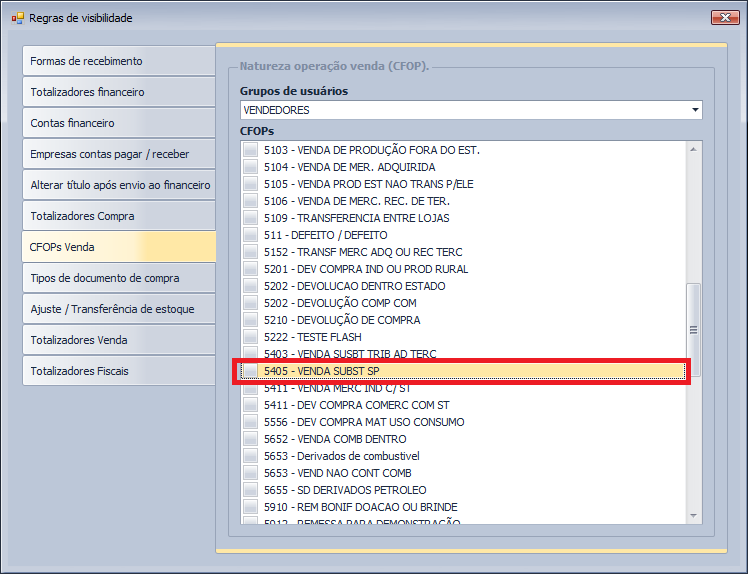This screenshot has width=748, height=574.
Task: Open Tipos de documento de compra tab
Action: click(x=119, y=278)
